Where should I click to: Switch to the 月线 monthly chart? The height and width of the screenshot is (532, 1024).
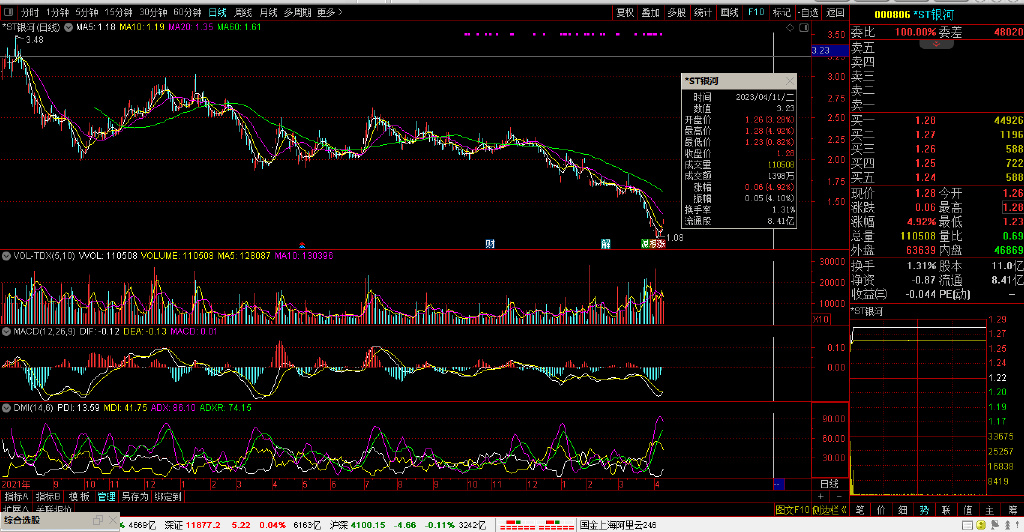click(268, 12)
